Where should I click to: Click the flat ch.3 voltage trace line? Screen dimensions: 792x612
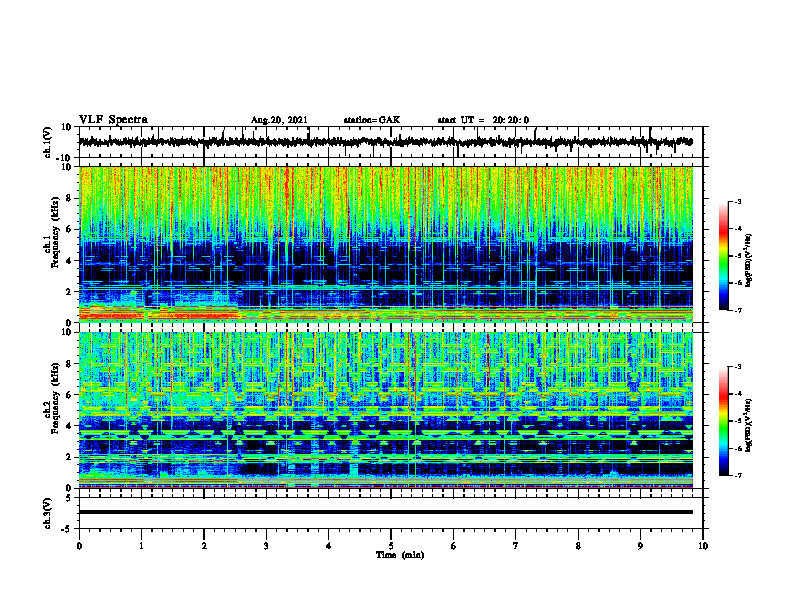click(385, 512)
